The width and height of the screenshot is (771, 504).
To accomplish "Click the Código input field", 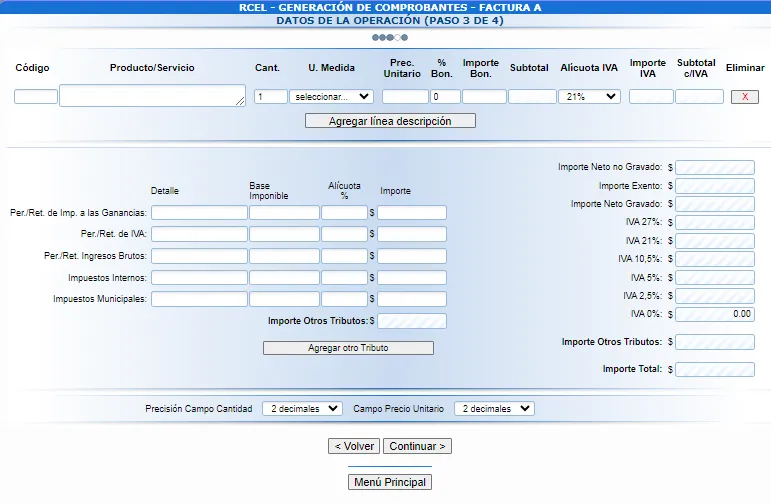I will [36, 97].
